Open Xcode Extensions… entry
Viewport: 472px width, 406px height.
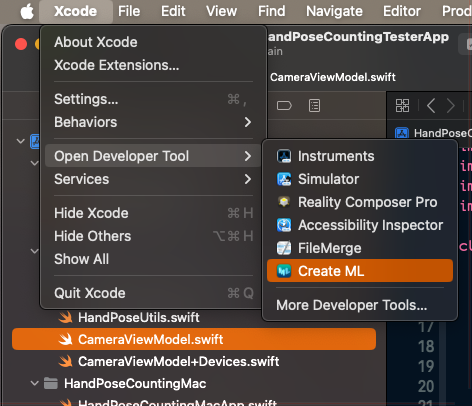coord(153,65)
